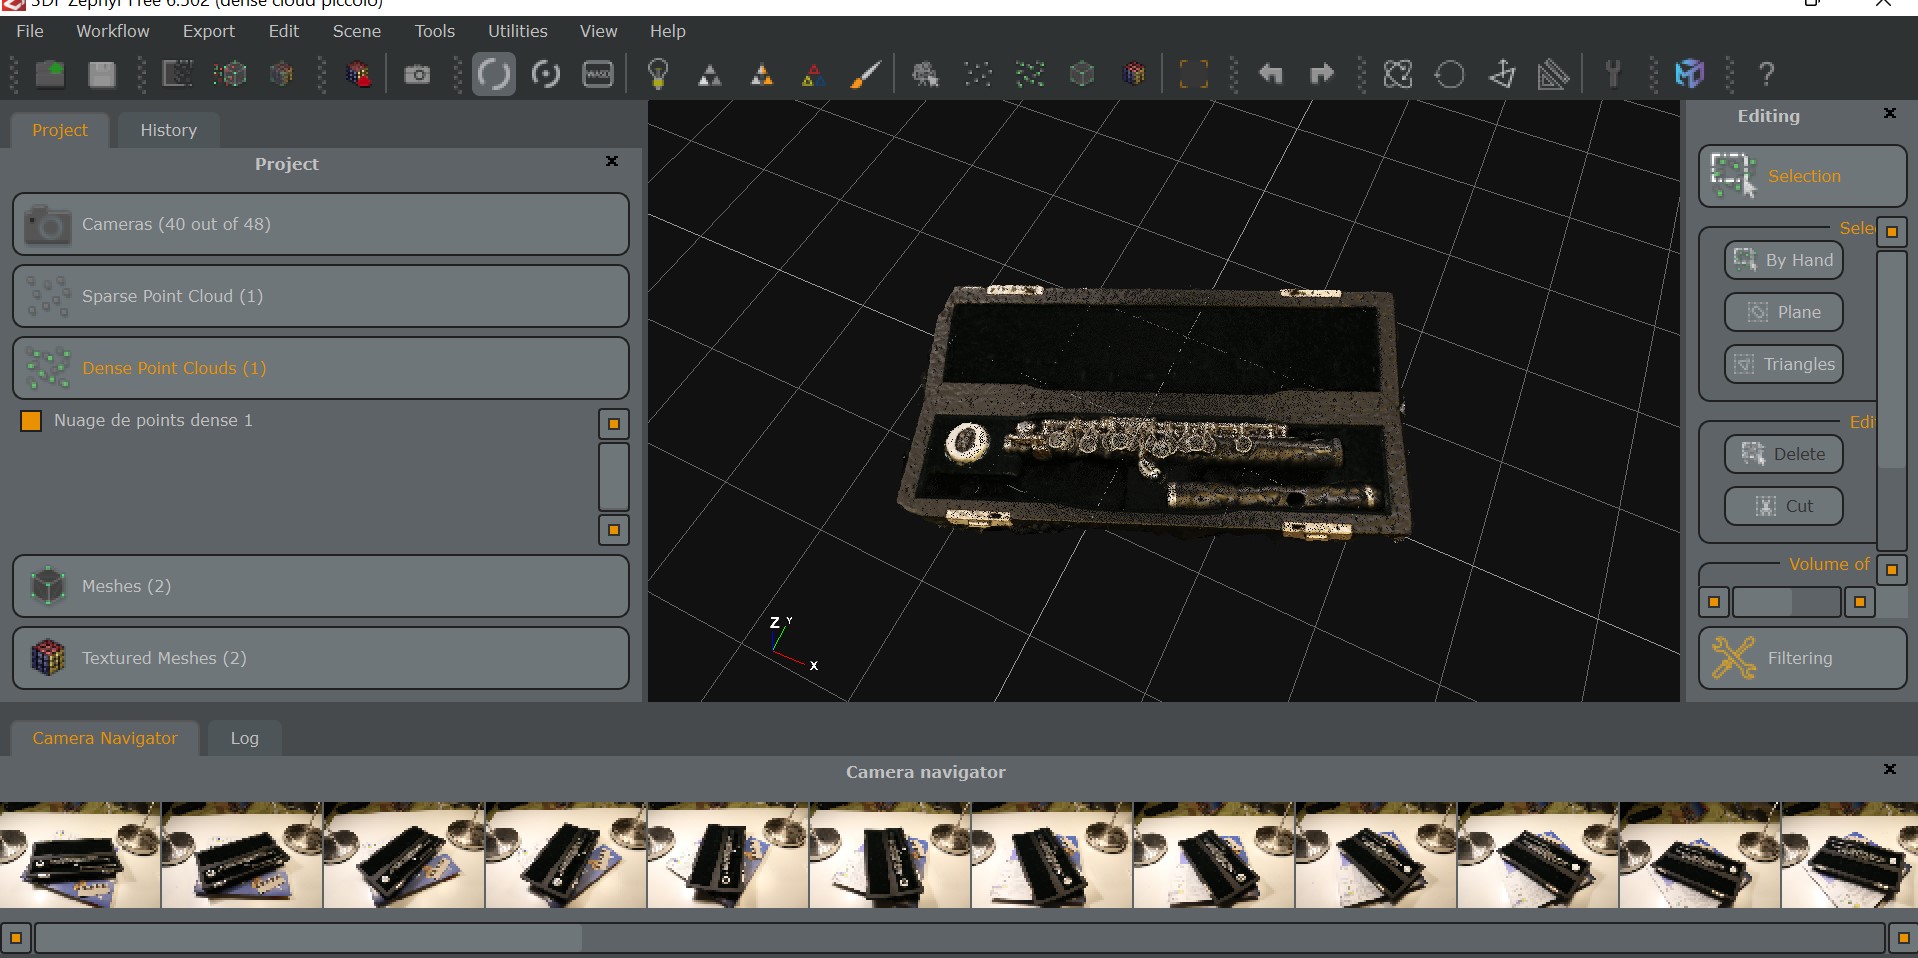Switch to the History tab
This screenshot has height=958, width=1918.
(168, 130)
